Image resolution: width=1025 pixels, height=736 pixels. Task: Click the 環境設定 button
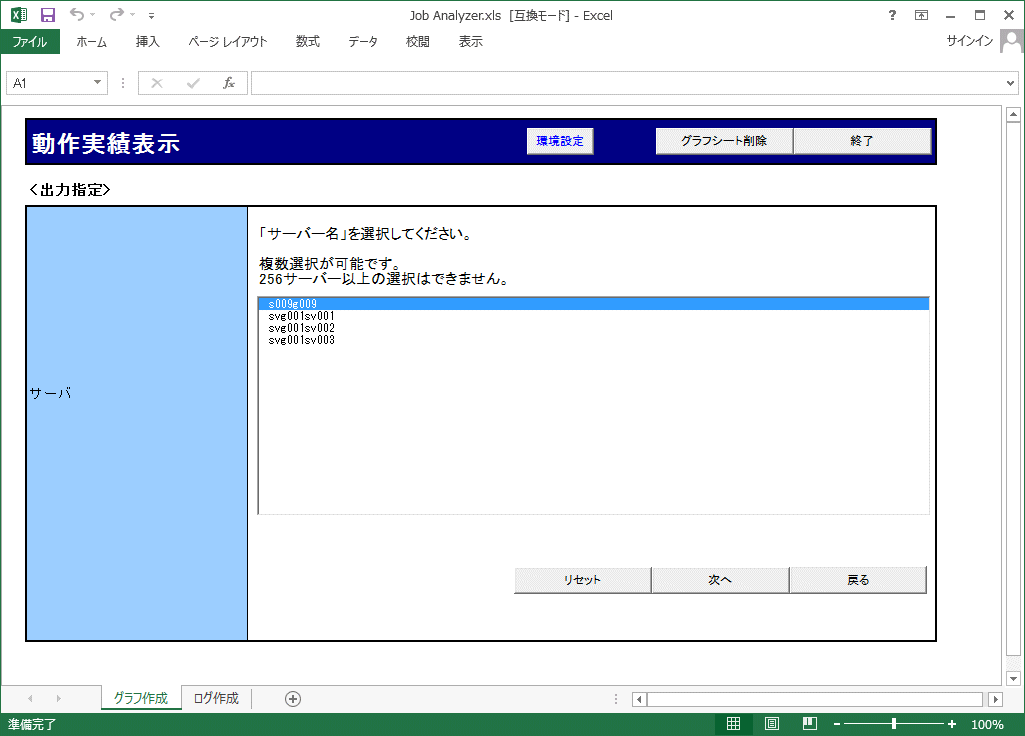[560, 141]
